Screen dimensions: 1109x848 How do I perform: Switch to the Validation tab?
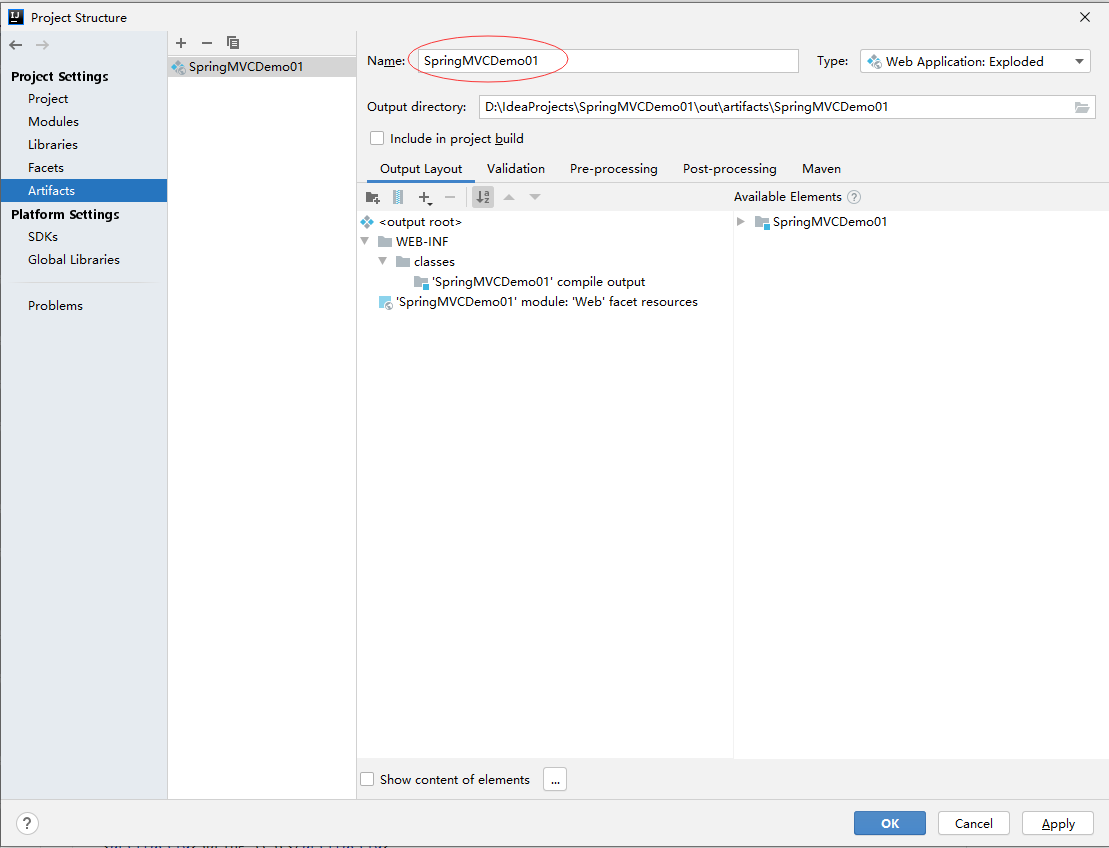516,169
